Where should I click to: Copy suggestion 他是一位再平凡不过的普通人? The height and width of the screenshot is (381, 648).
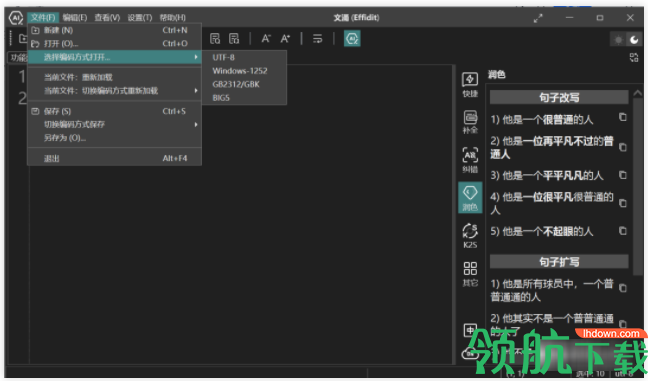coord(623,147)
